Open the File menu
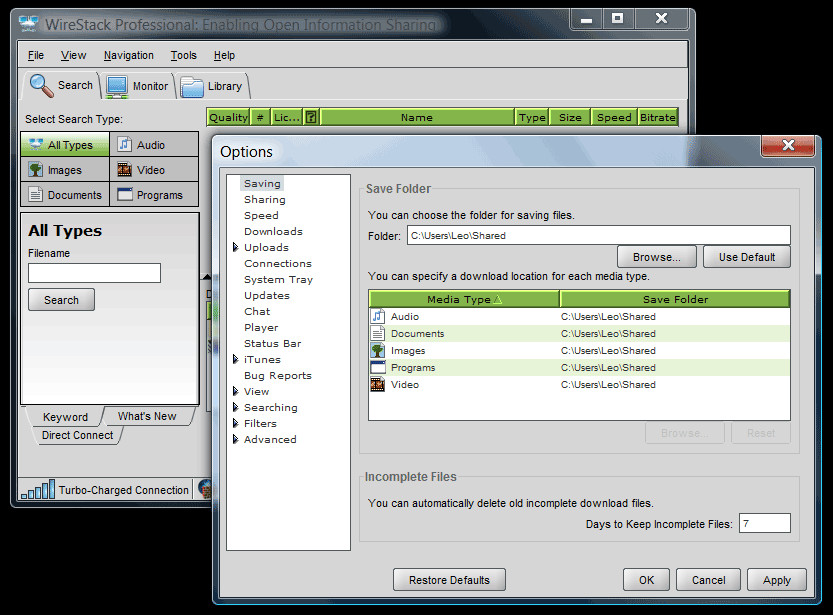This screenshot has height=615, width=833. click(36, 55)
